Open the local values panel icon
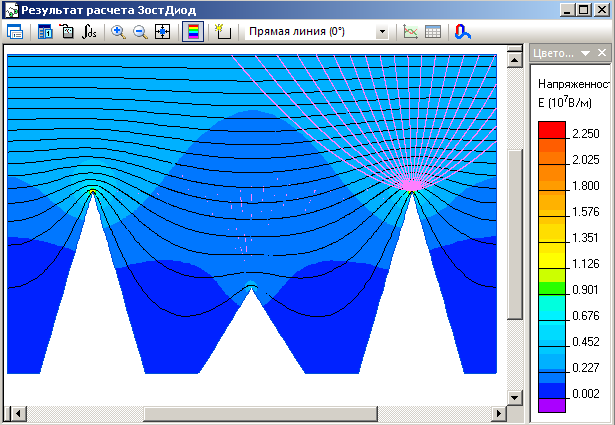This screenshot has width=615, height=425. pyautogui.click(x=45, y=32)
